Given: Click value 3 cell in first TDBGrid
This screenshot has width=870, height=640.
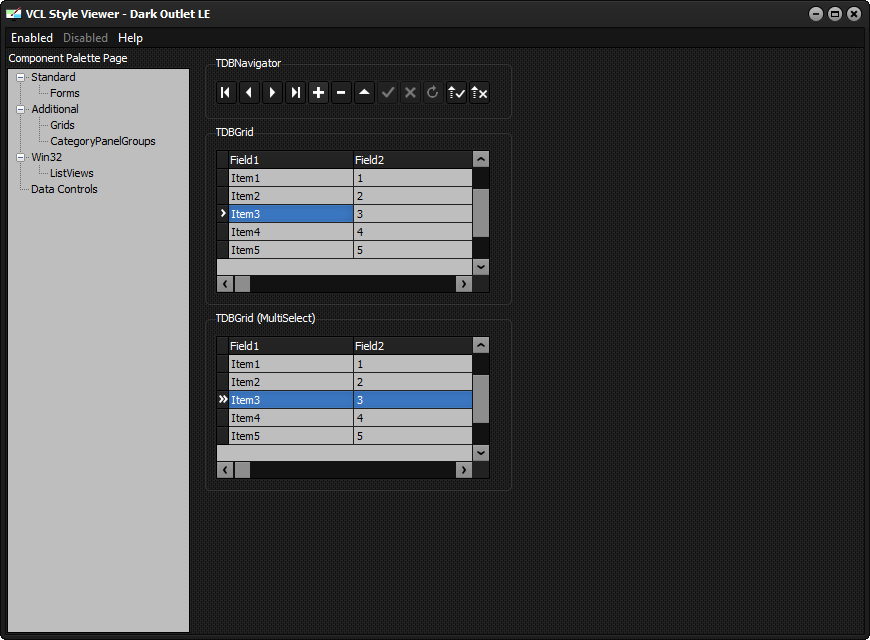Looking at the screenshot, I should (413, 214).
